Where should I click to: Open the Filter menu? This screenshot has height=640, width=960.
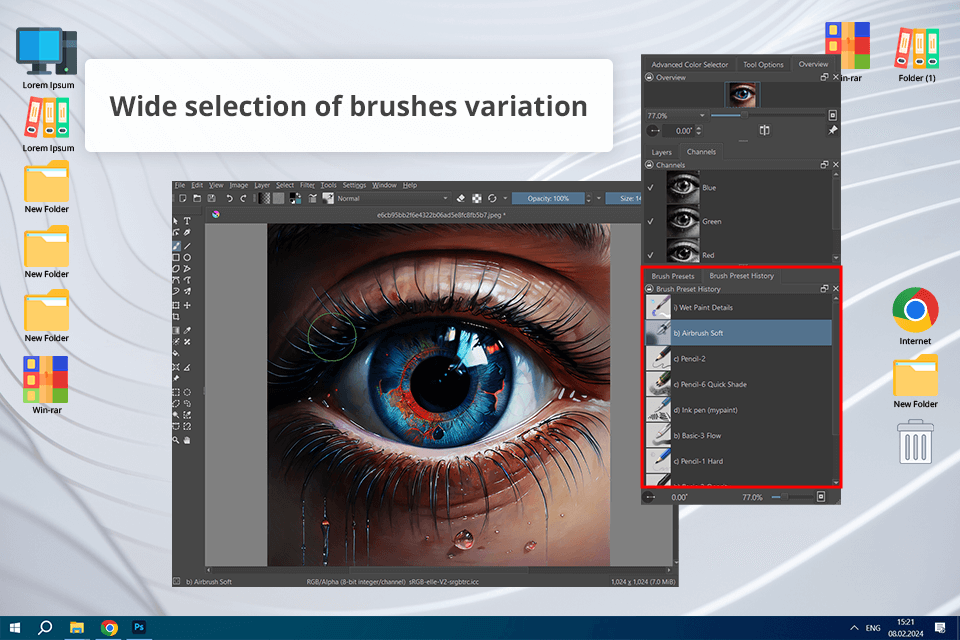click(307, 185)
